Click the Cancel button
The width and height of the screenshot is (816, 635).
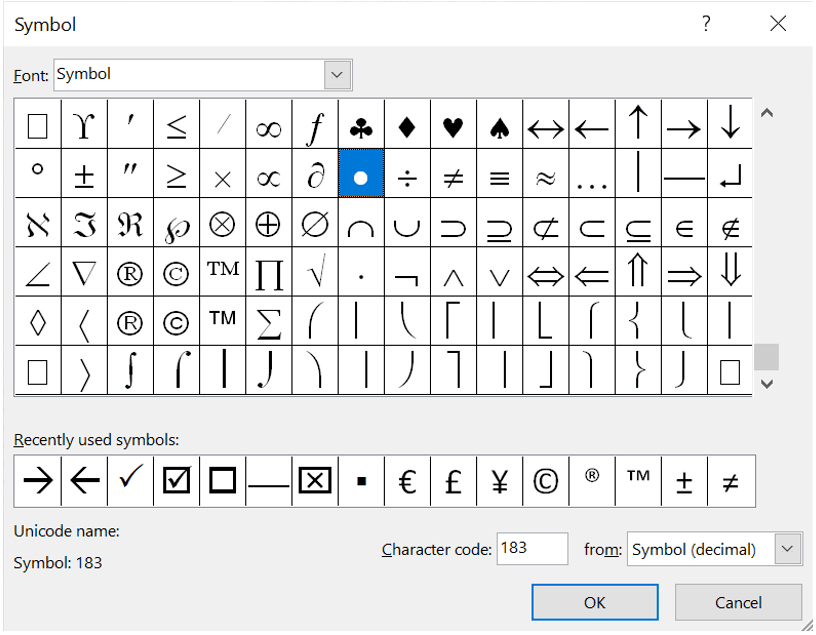click(x=738, y=602)
